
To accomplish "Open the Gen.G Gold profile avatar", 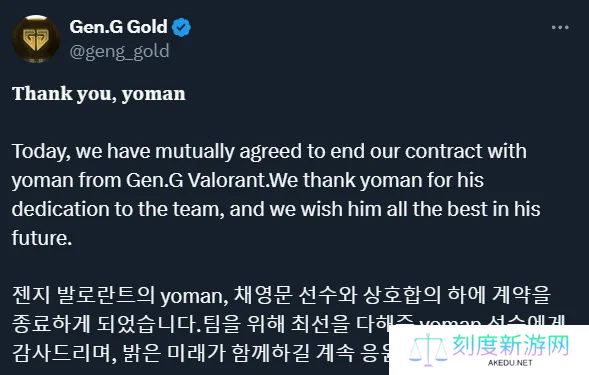I will [x=36, y=39].
